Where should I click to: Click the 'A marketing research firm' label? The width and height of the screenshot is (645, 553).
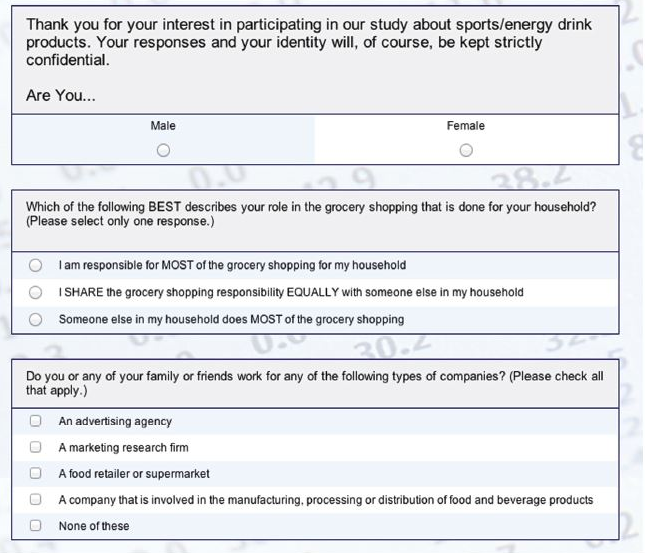click(123, 448)
